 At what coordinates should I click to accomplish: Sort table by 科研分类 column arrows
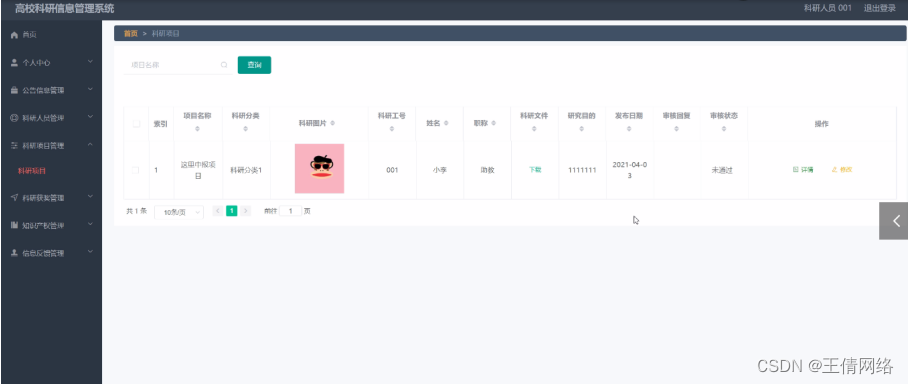246,129
